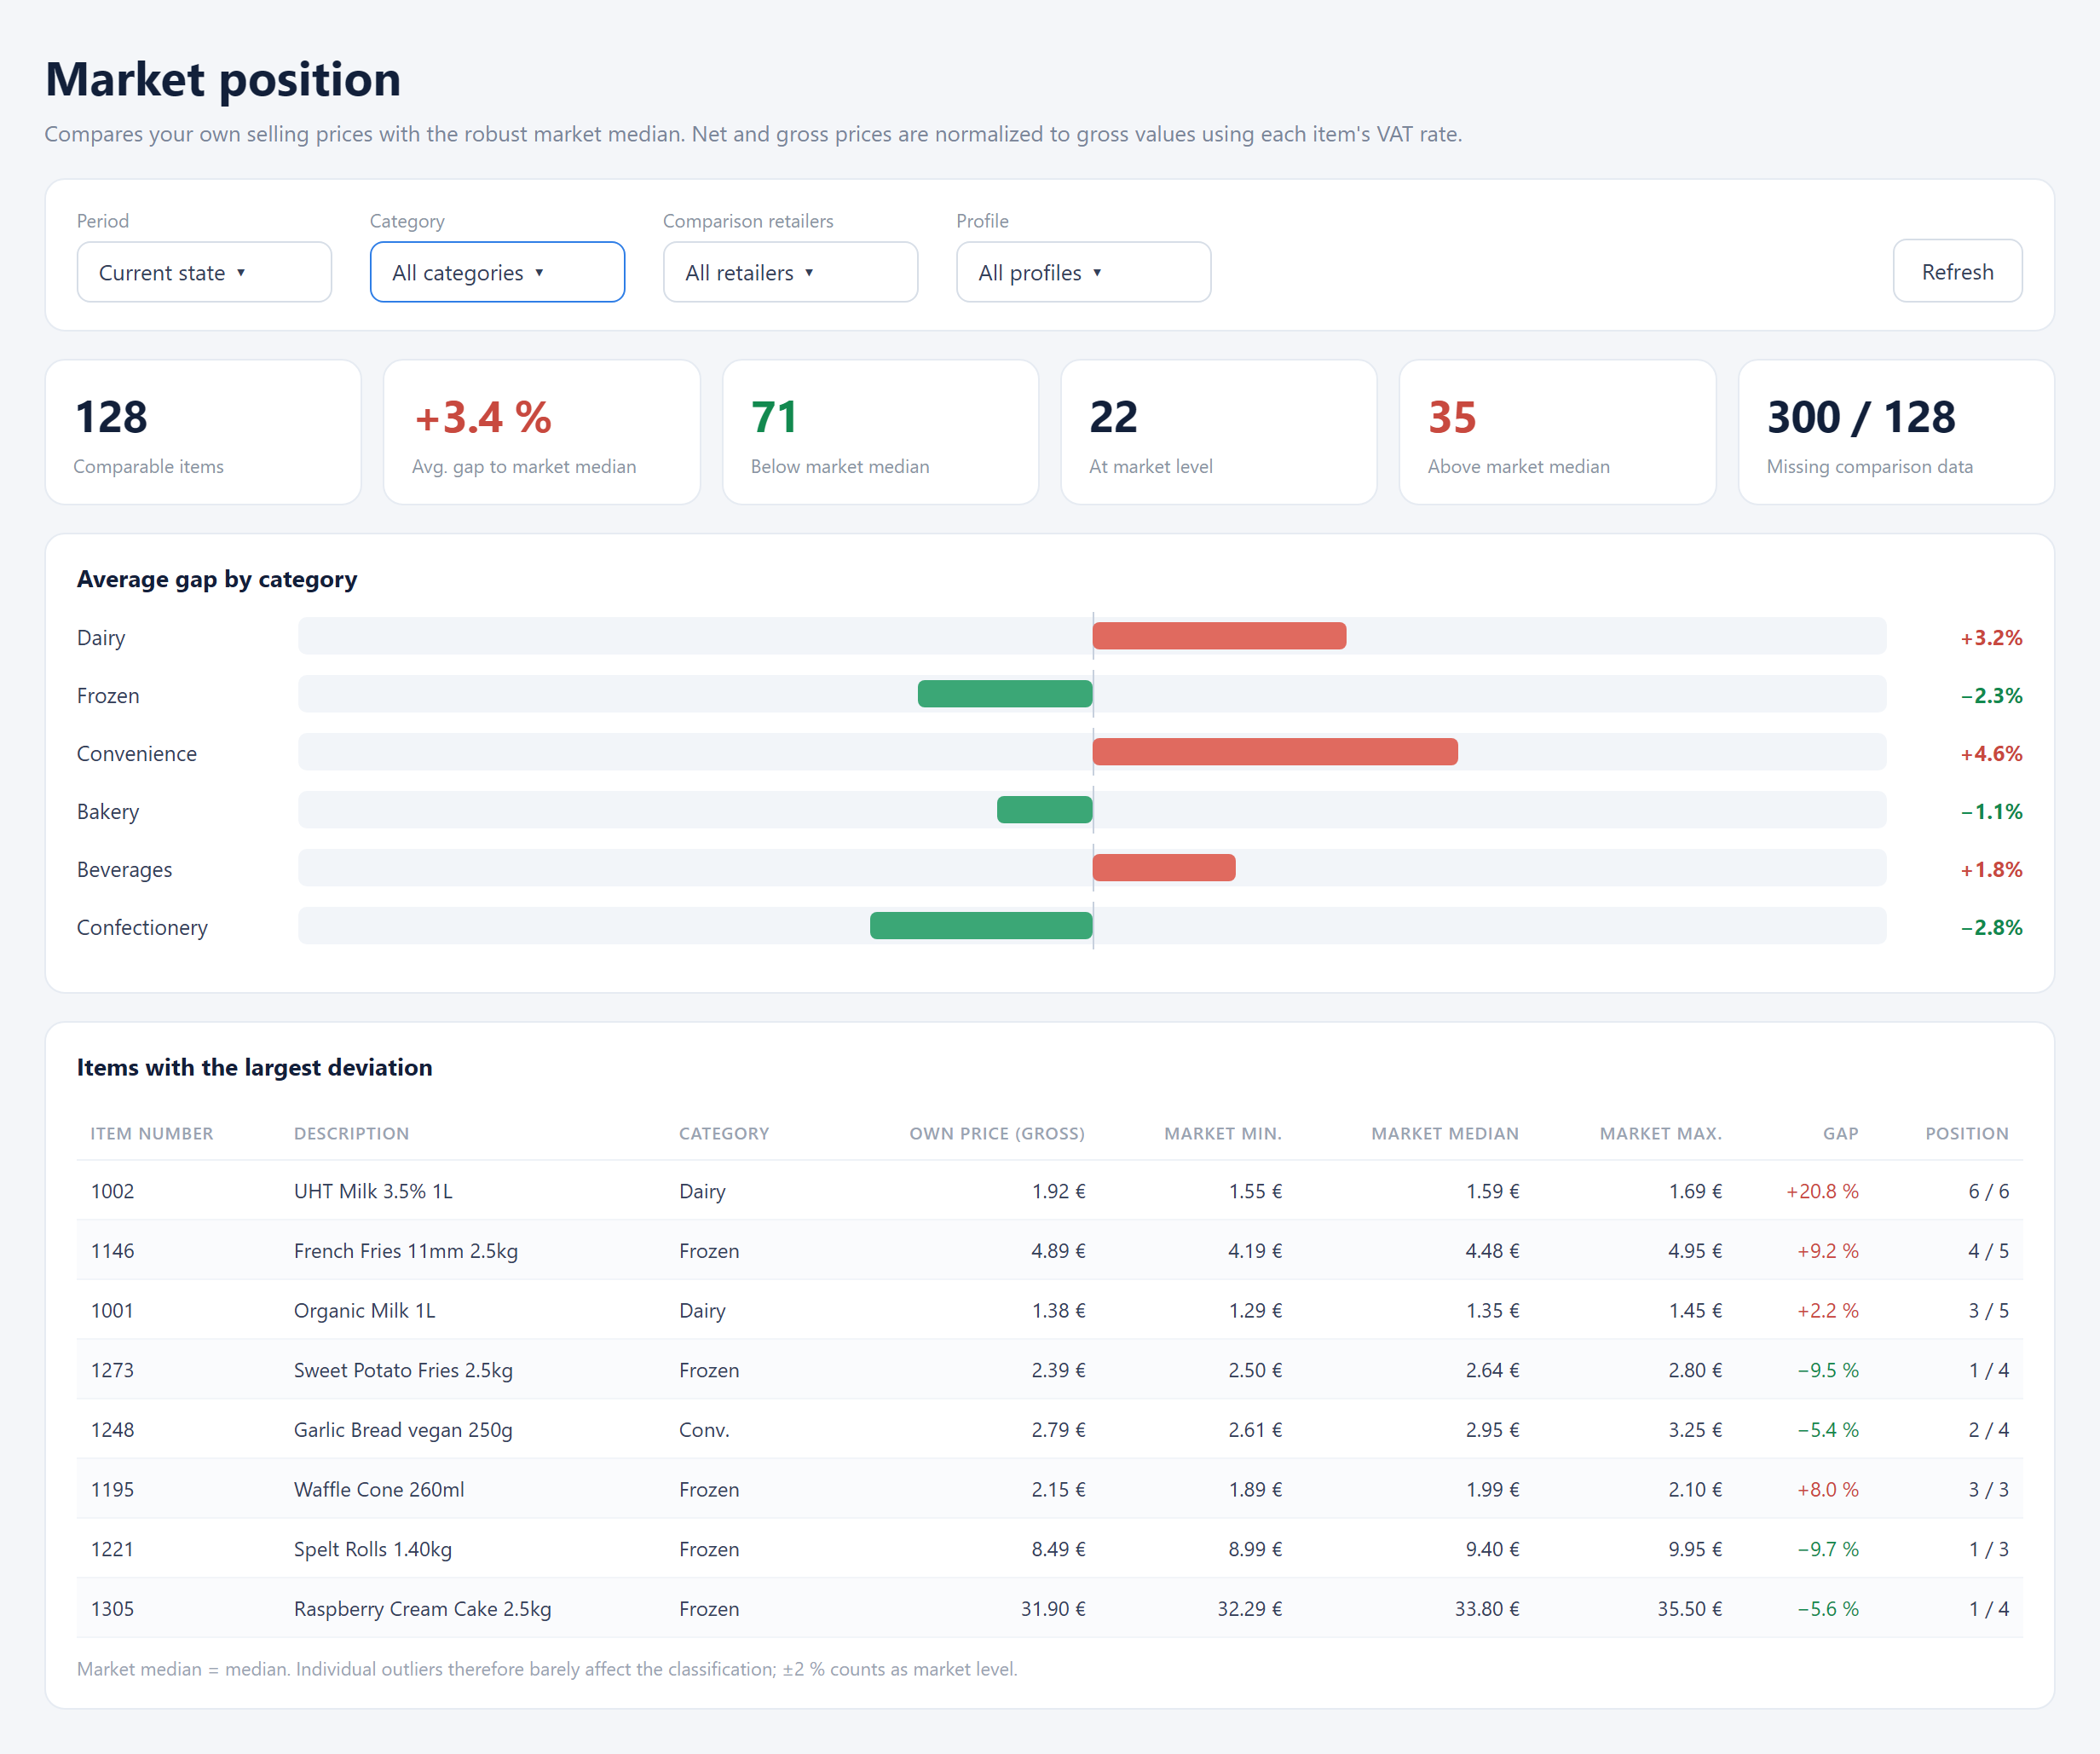Open the Period dropdown showing Current state
Screen dimensions: 2100x1754
[204, 272]
